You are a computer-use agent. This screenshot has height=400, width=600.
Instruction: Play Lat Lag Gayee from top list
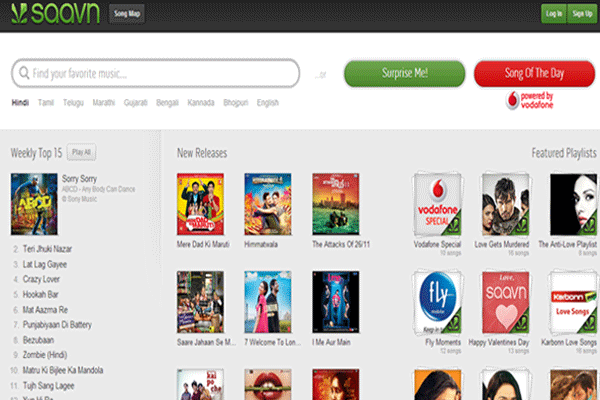coord(45,264)
